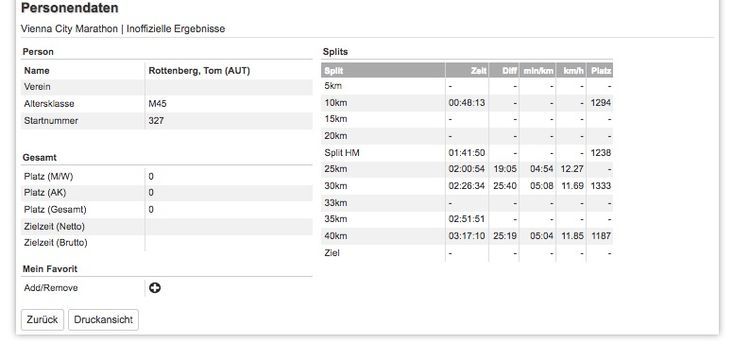Select the Platz column header
This screenshot has height=362, width=750.
(x=600, y=71)
